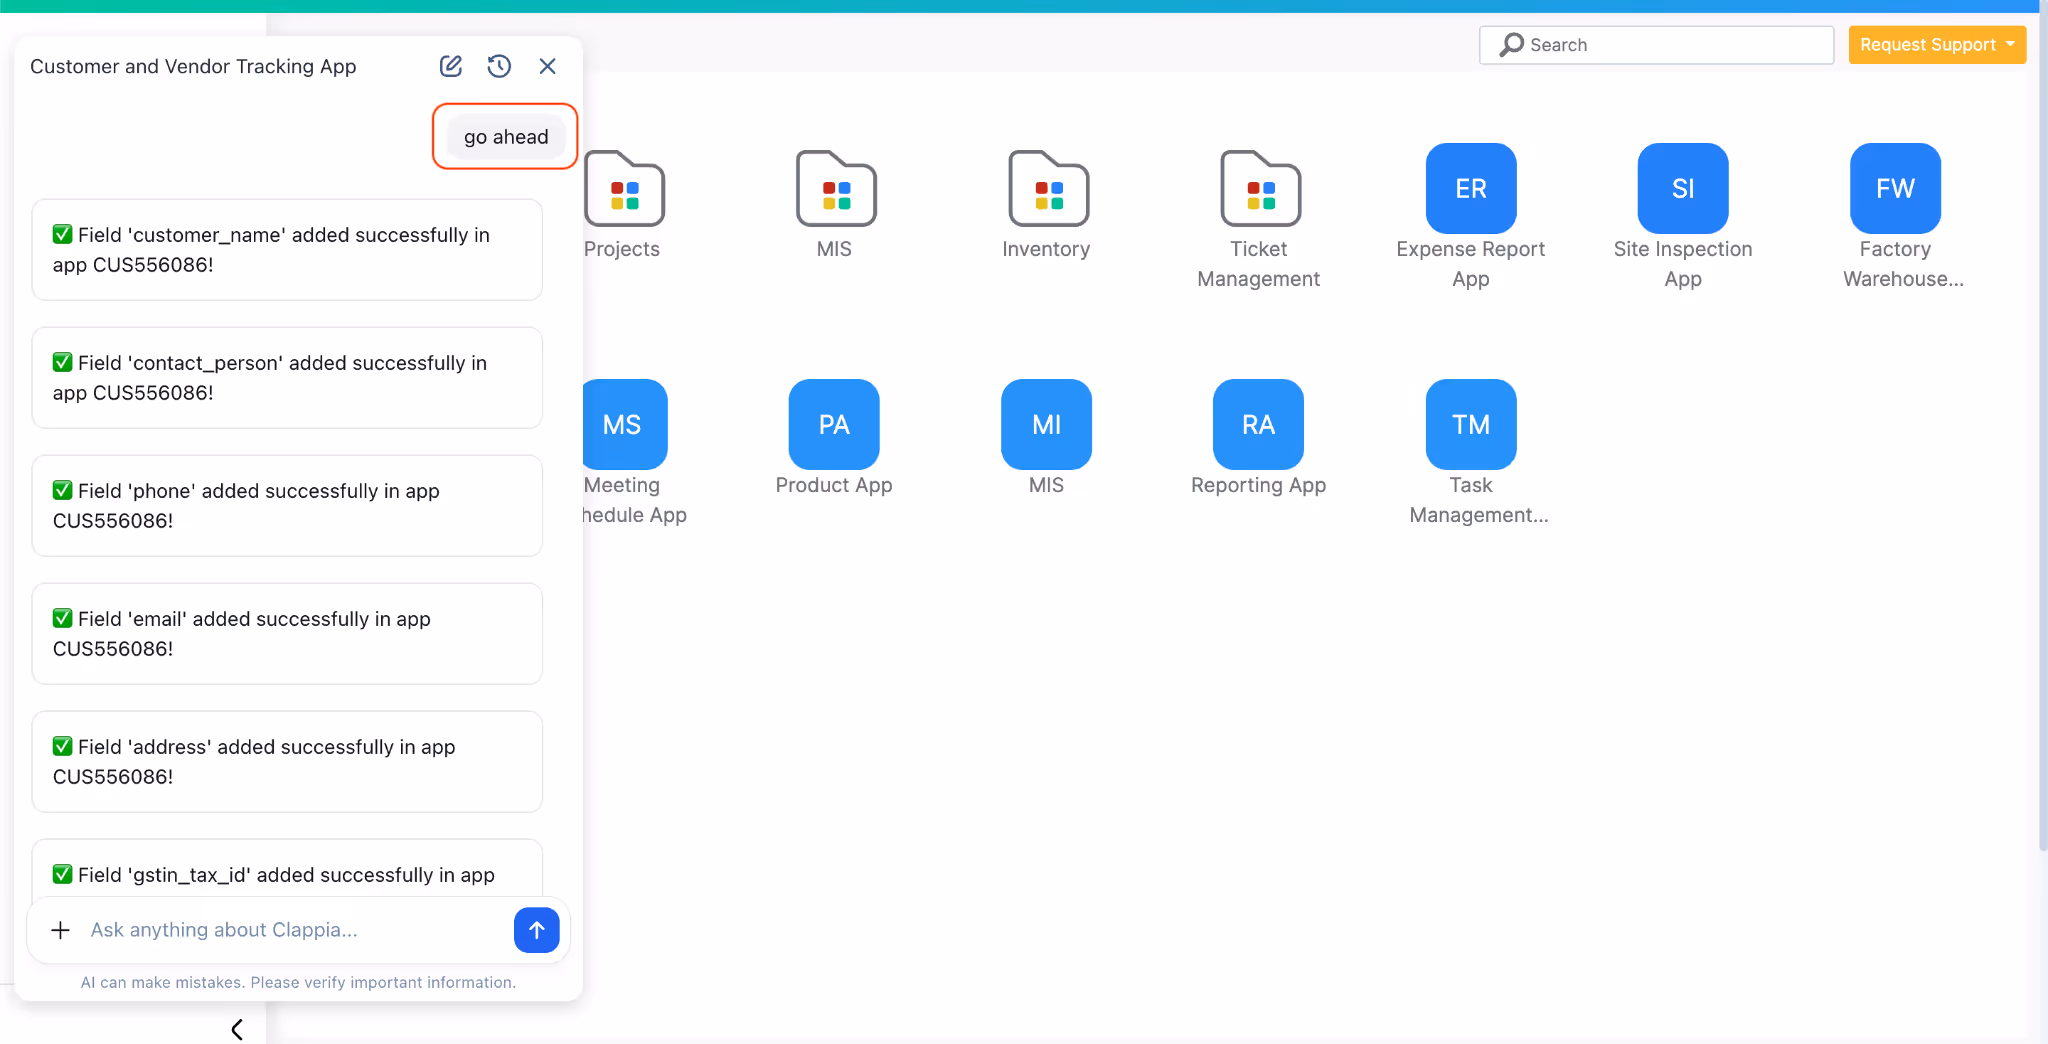Image resolution: width=2048 pixels, height=1044 pixels.
Task: Open the Request Support dropdown
Action: pos(1936,44)
